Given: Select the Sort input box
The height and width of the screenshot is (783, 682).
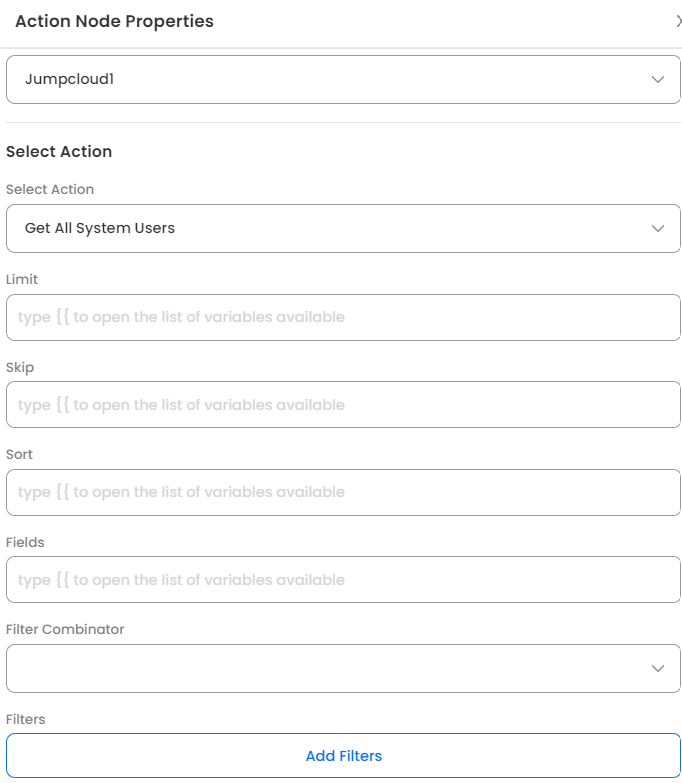Looking at the screenshot, I should 343,492.
